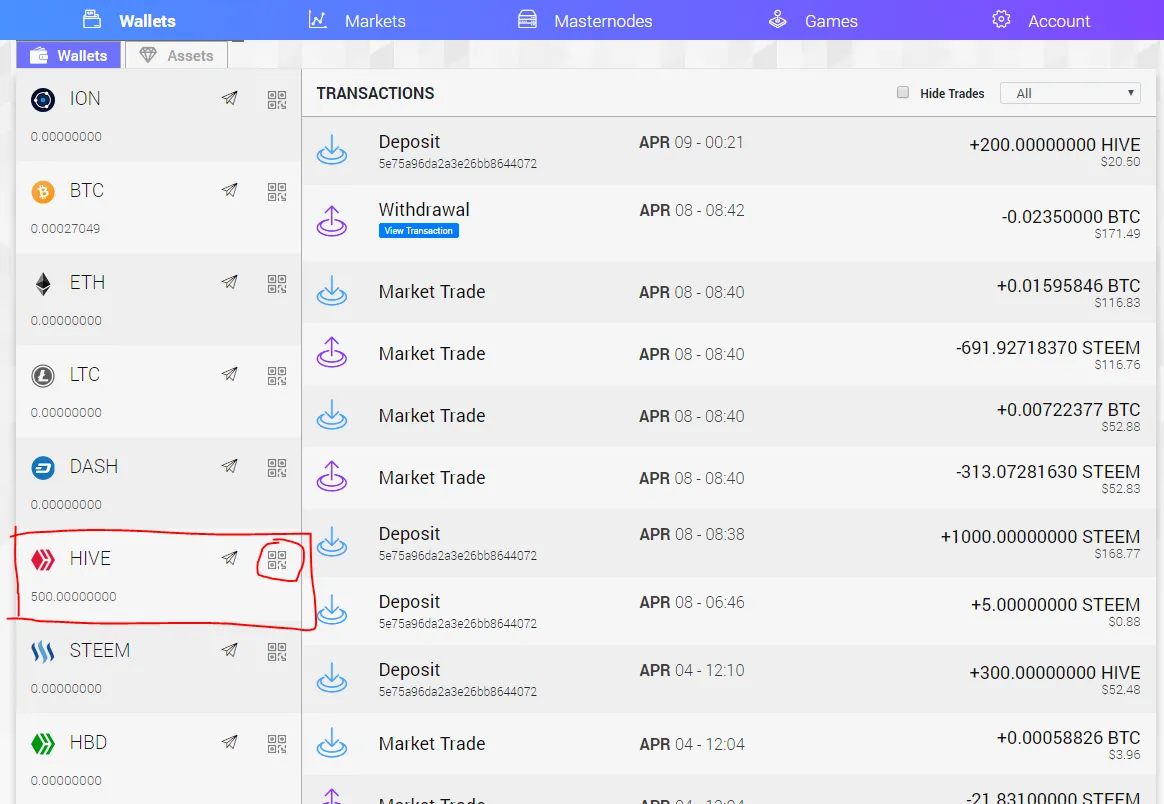Click the LTC coin logo
Image resolution: width=1164 pixels, height=804 pixels.
pos(43,376)
